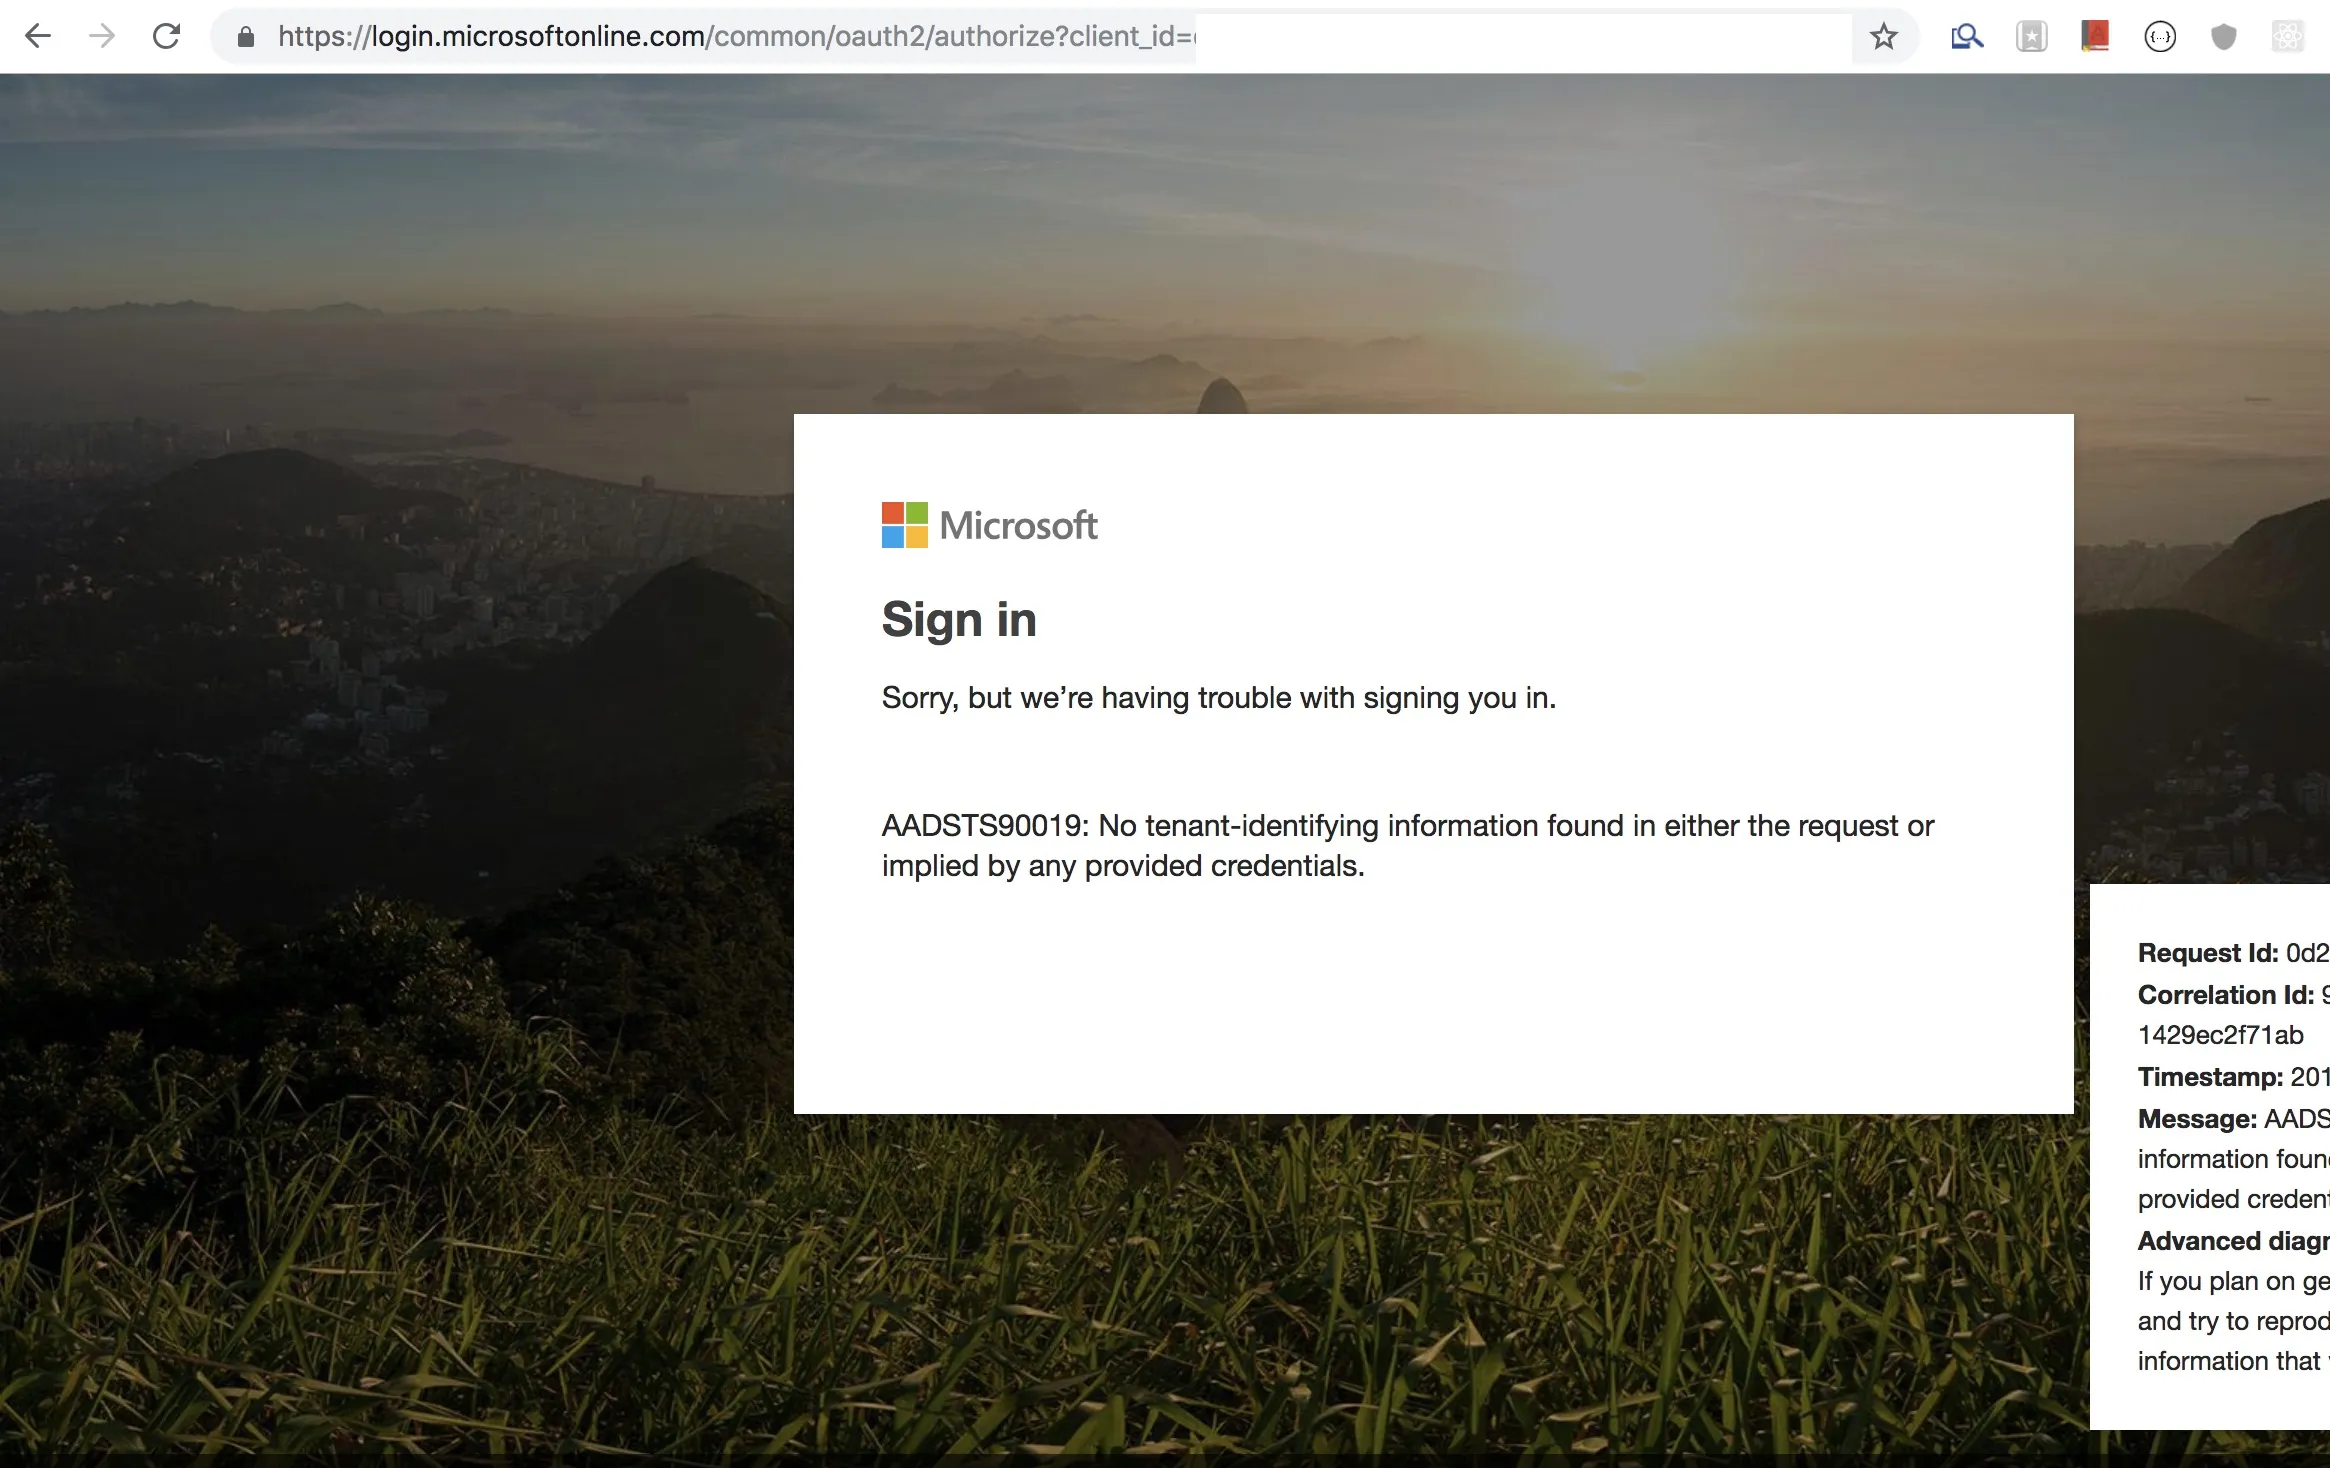Bookmark this page with the star
This screenshot has height=1468, width=2330.
coord(1883,37)
